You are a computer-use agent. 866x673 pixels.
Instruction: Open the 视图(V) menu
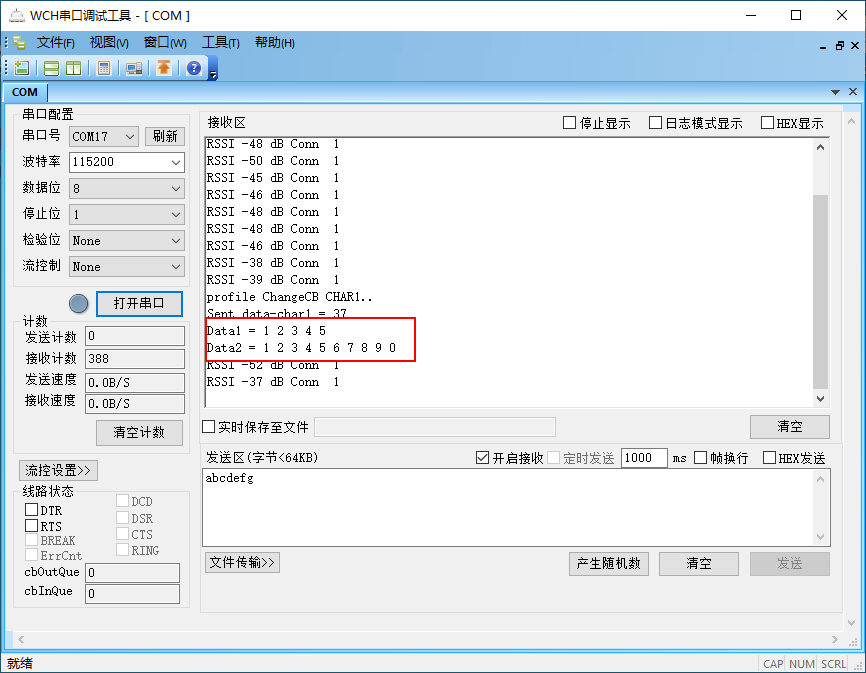click(109, 43)
